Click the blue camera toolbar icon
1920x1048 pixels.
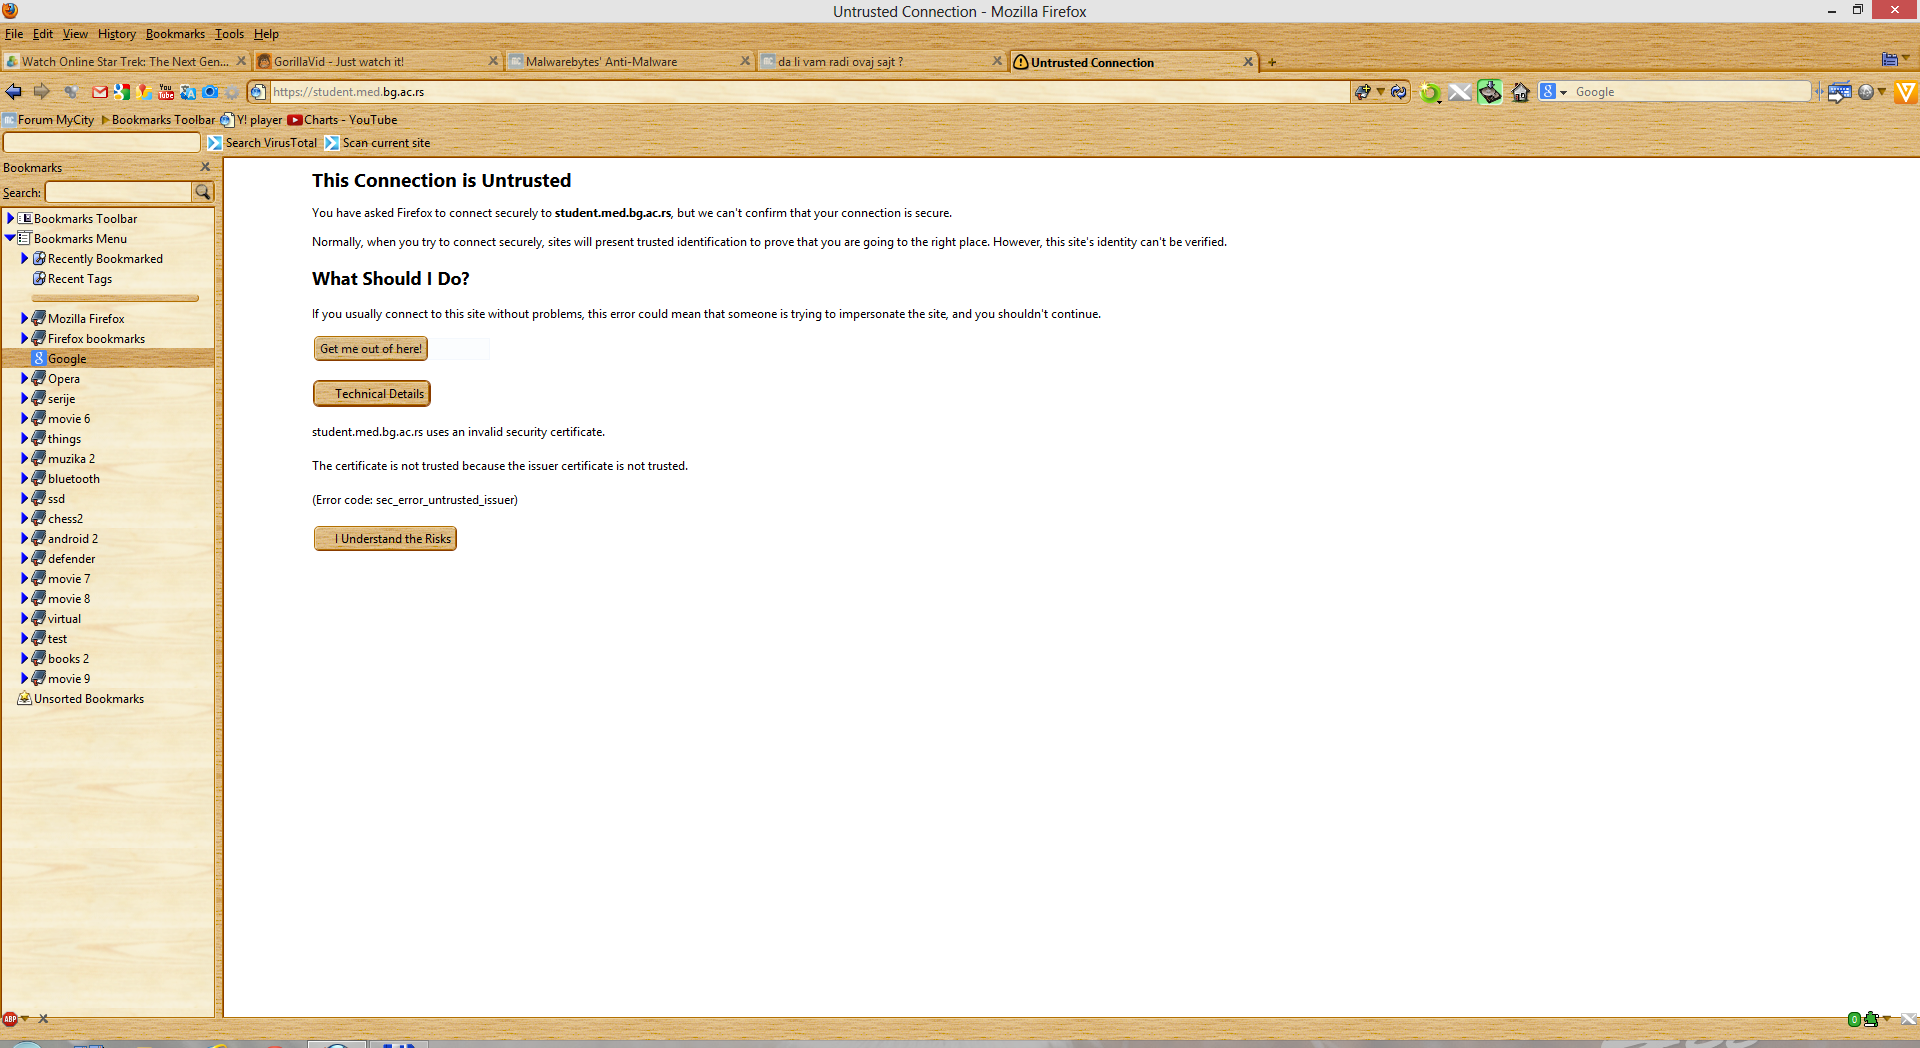tap(210, 92)
